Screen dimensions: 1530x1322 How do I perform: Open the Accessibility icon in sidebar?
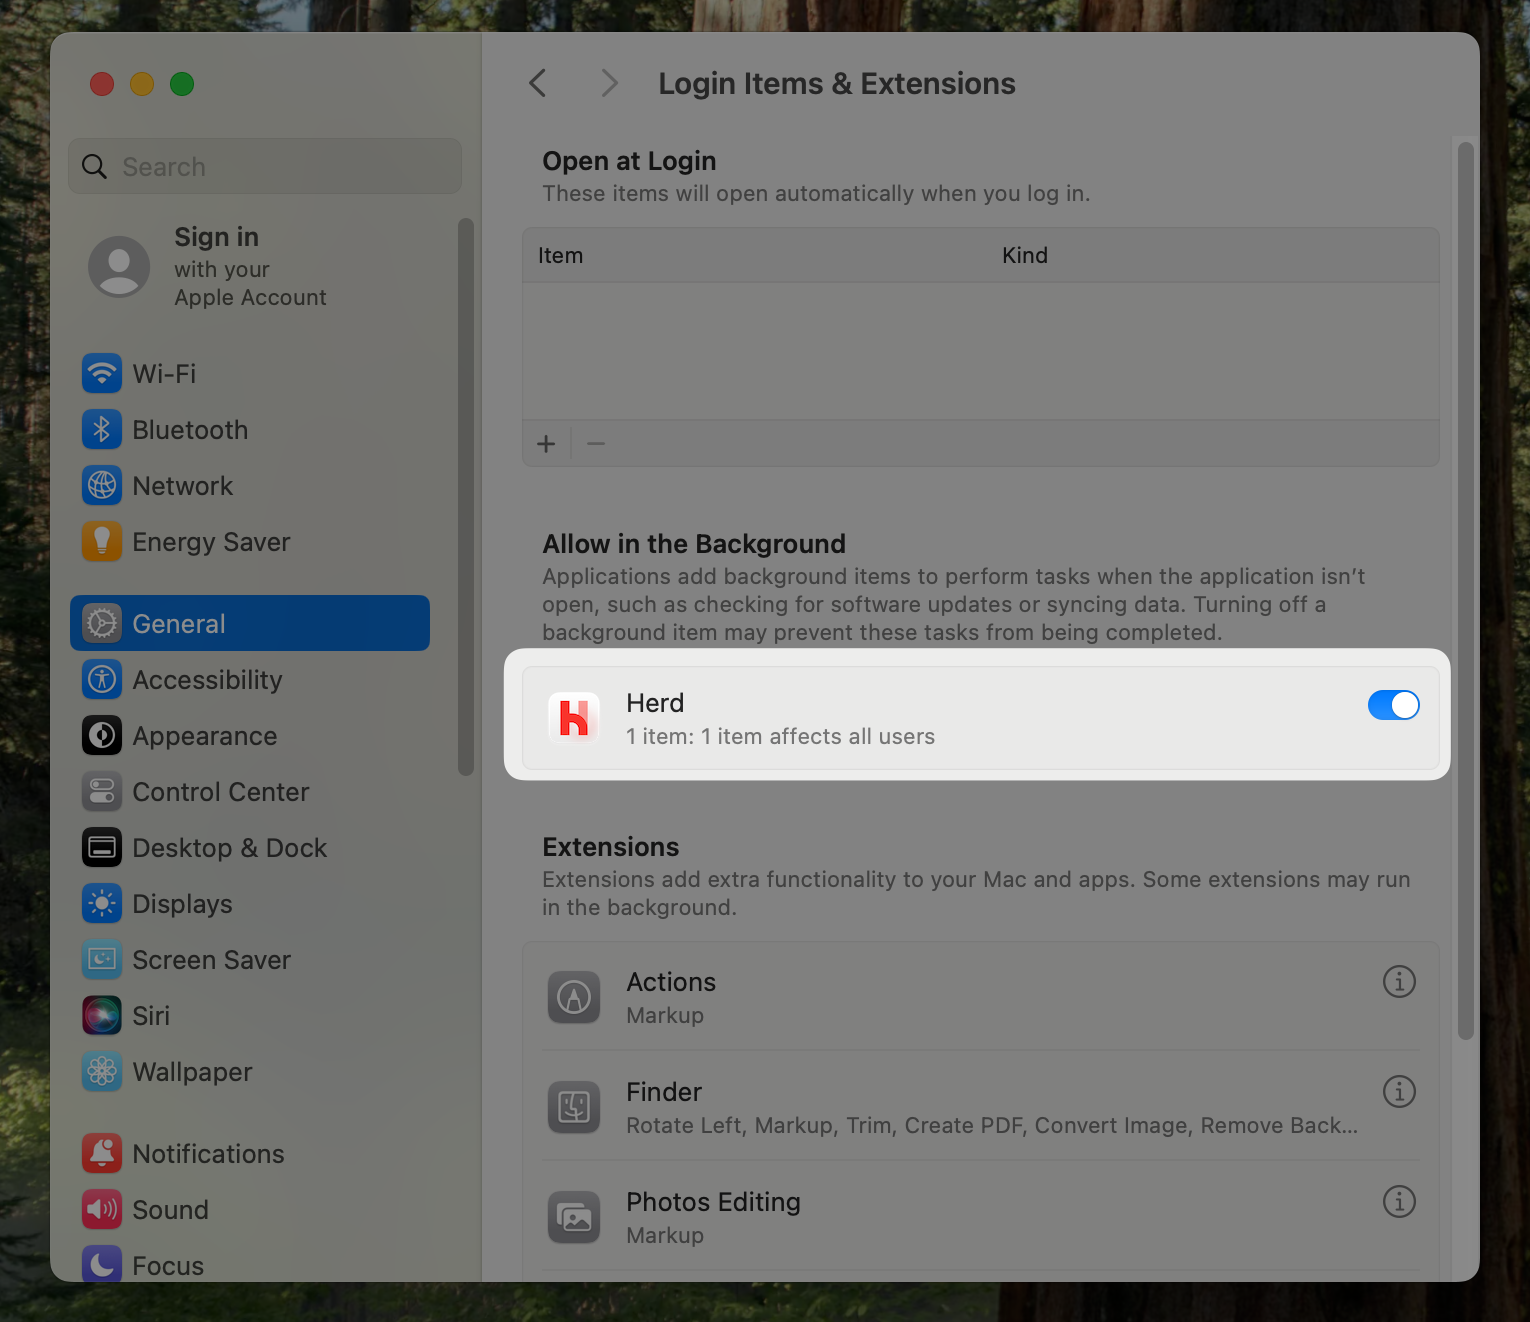pyautogui.click(x=102, y=680)
